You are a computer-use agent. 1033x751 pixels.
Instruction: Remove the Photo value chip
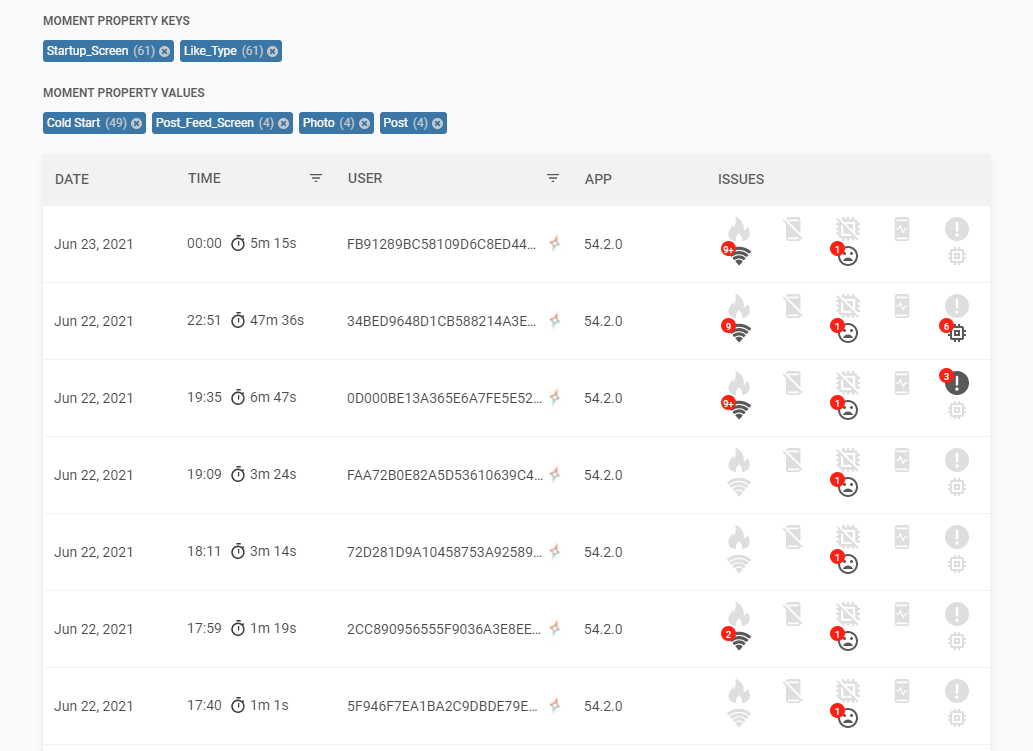coord(364,123)
